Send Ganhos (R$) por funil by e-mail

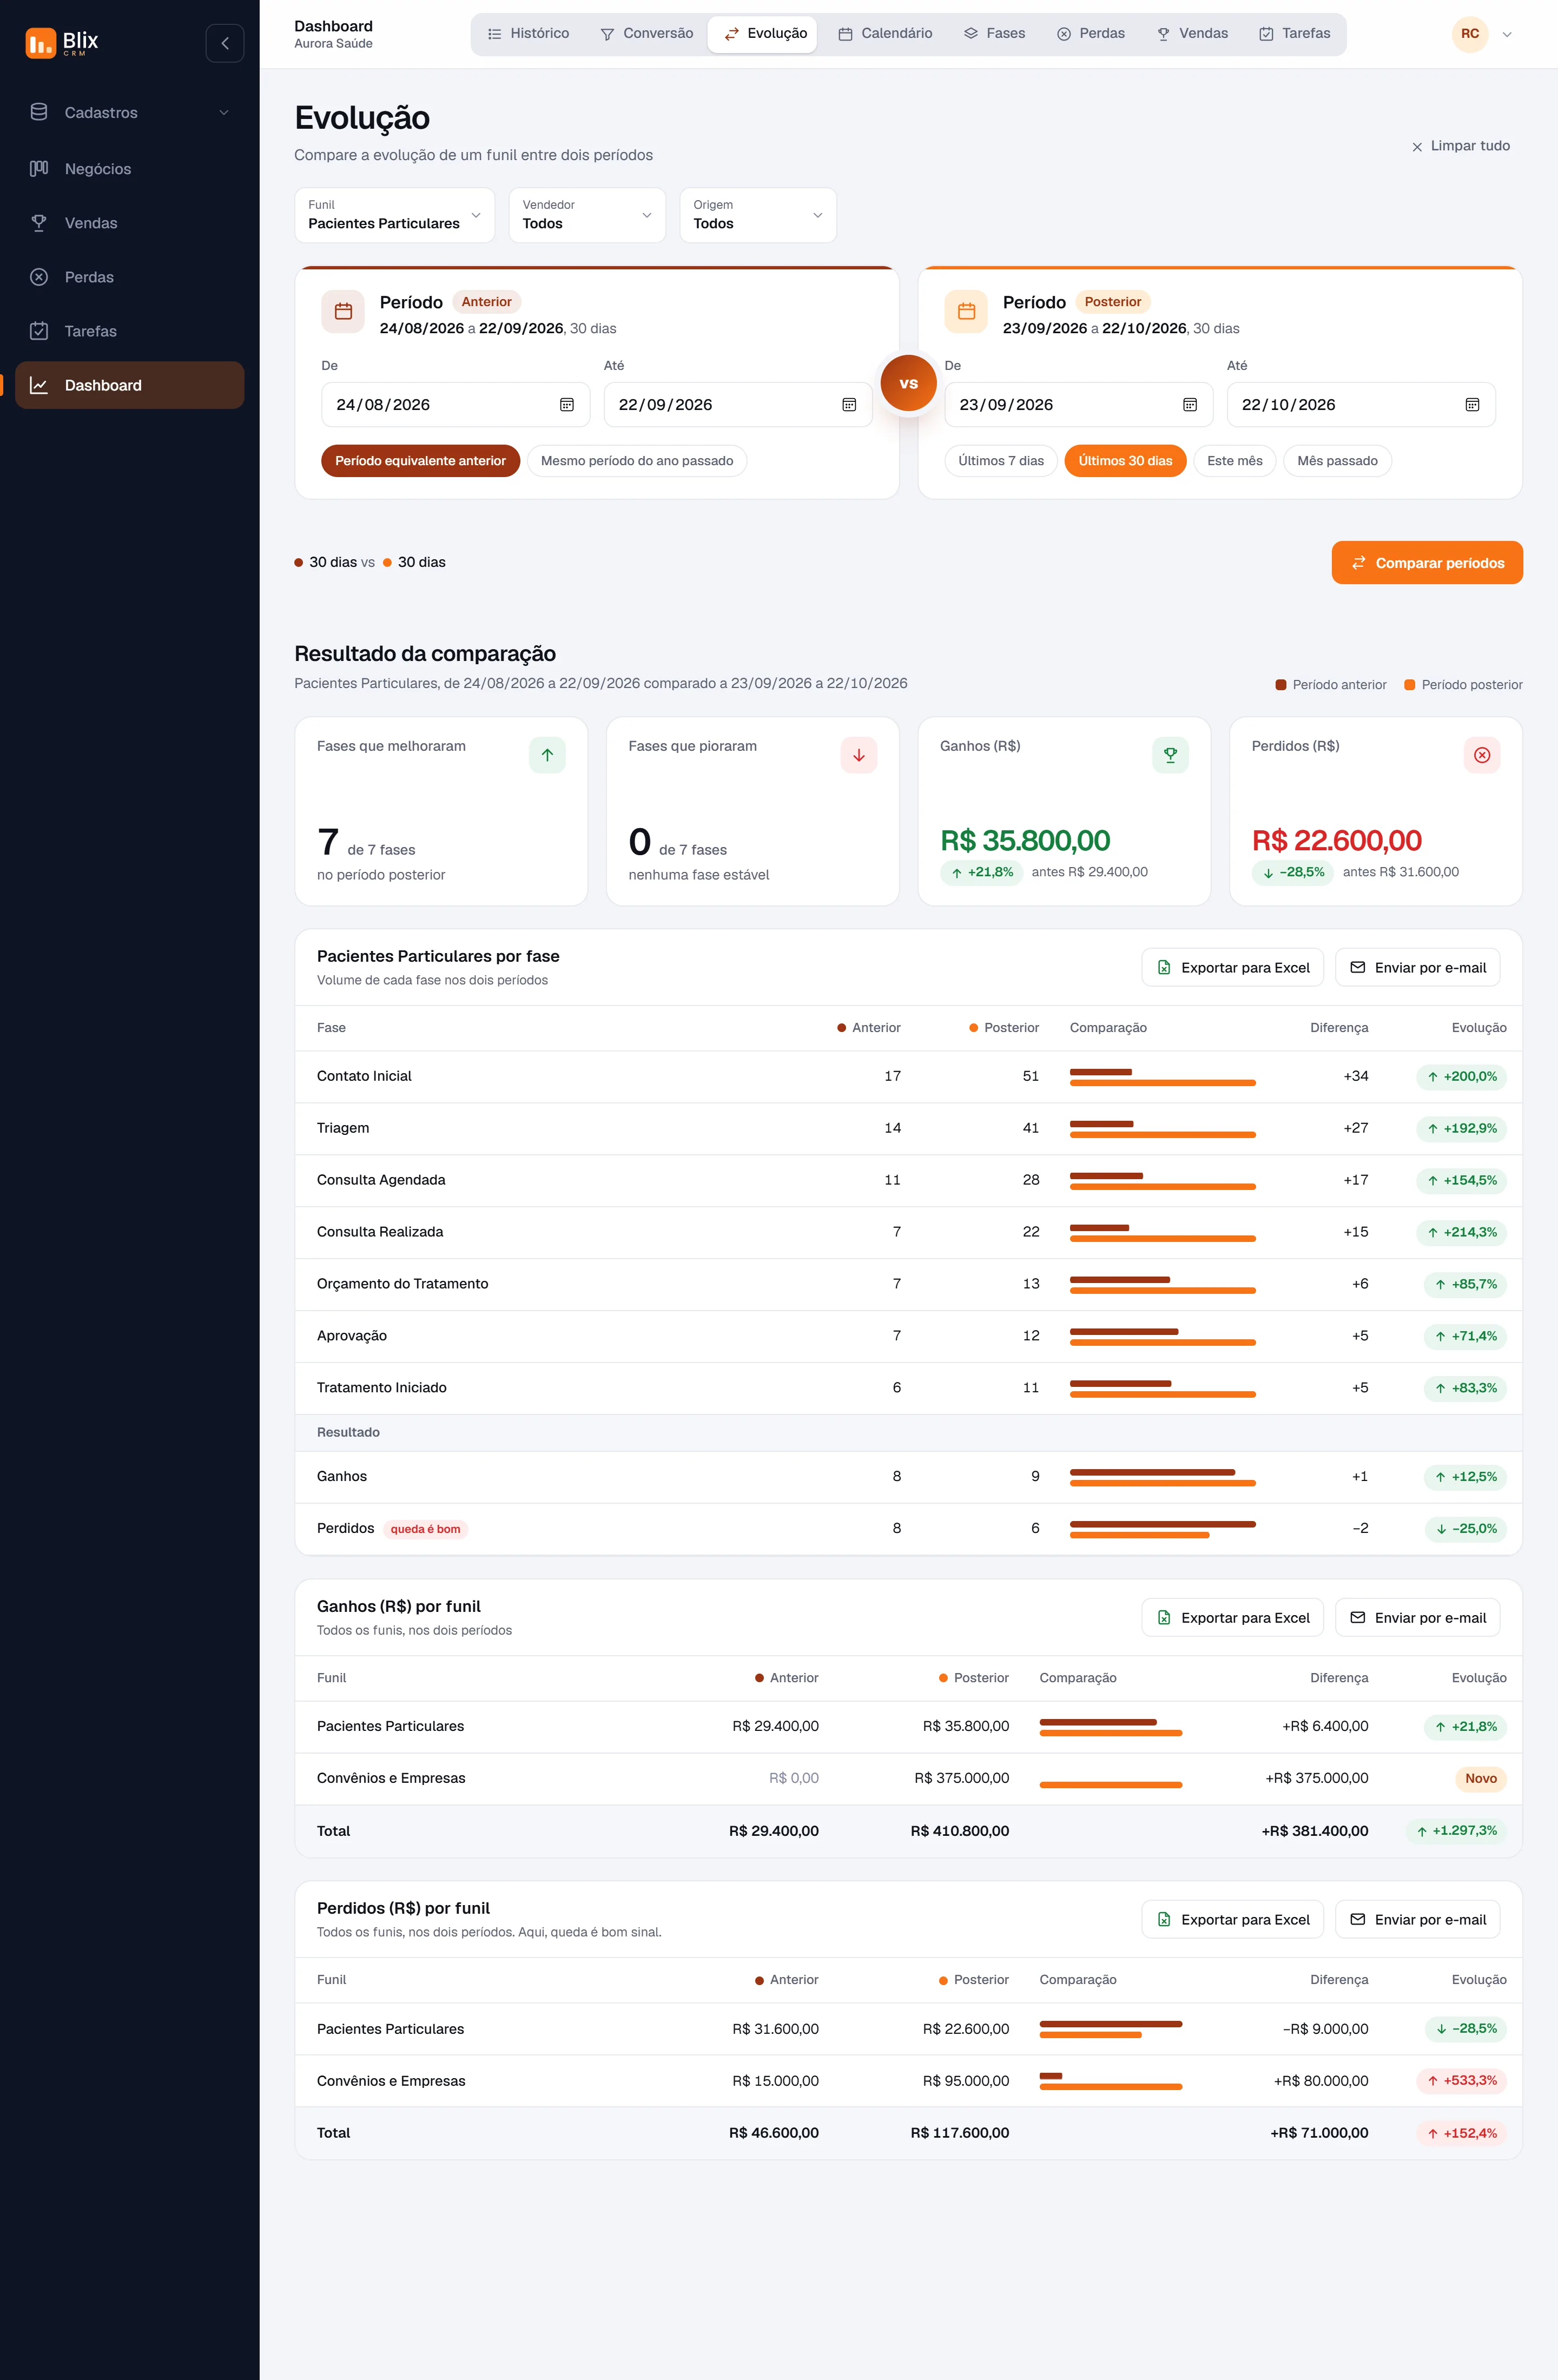(1417, 1618)
